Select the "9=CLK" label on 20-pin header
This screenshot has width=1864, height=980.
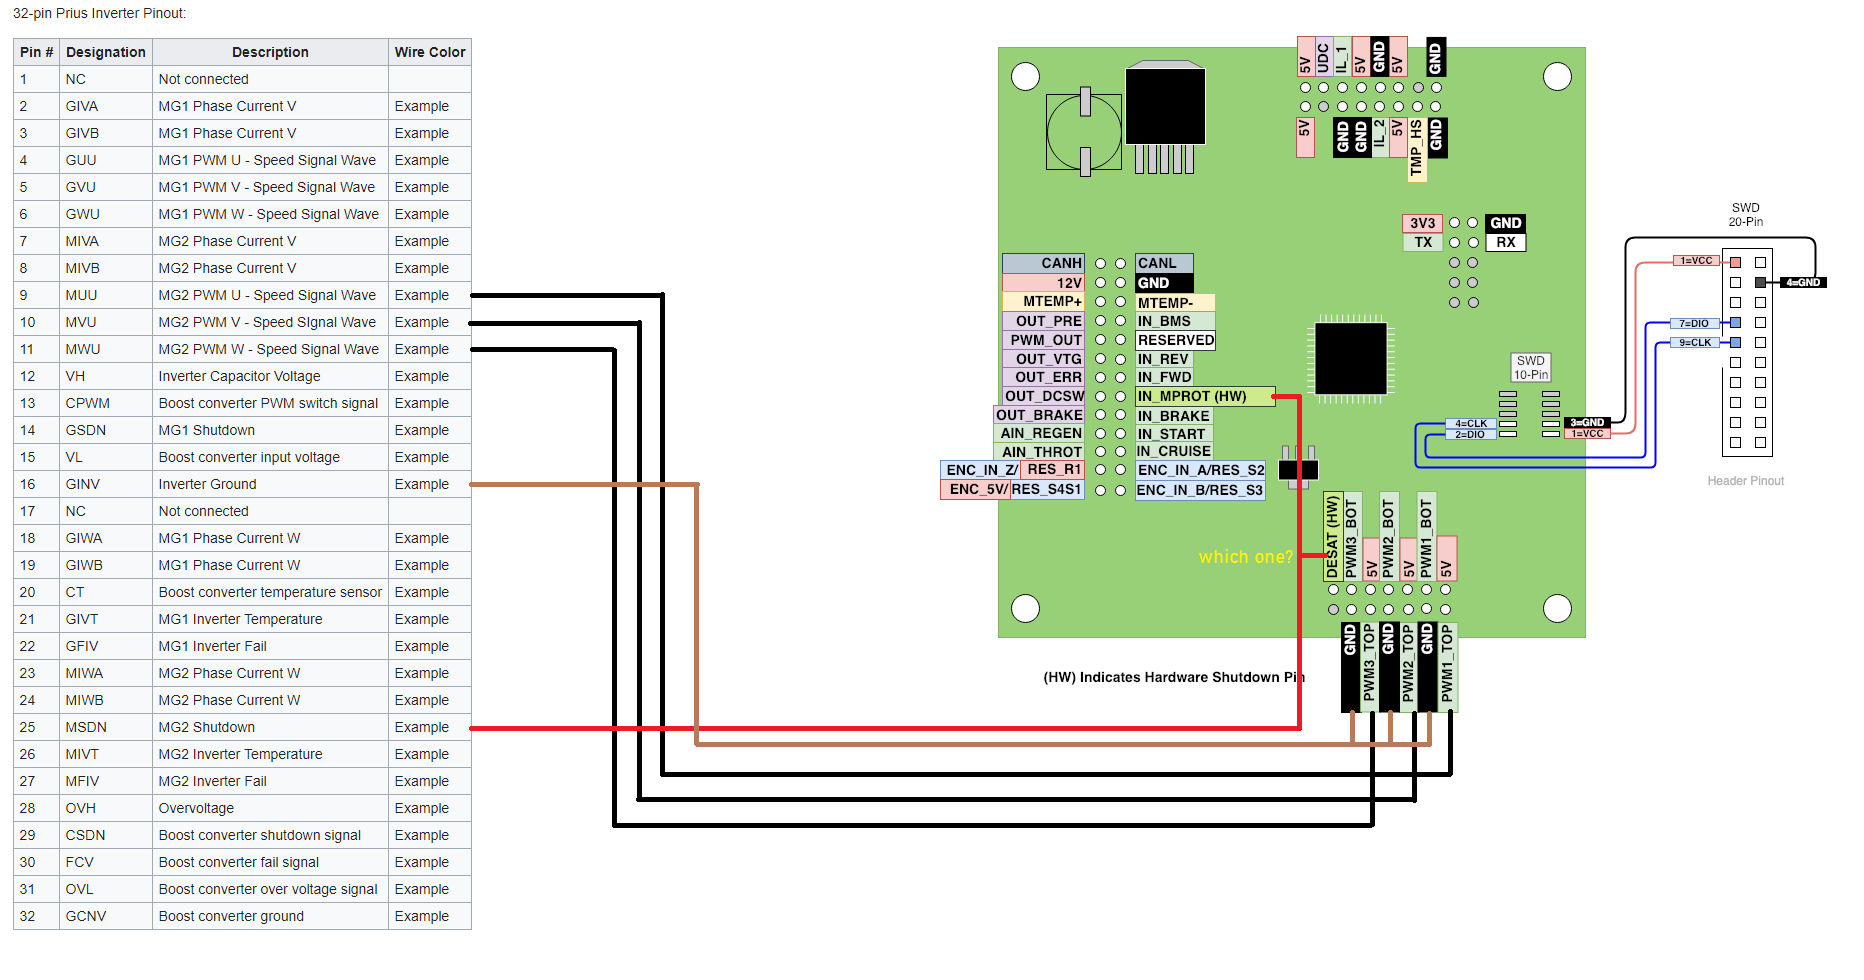[x=1694, y=342]
